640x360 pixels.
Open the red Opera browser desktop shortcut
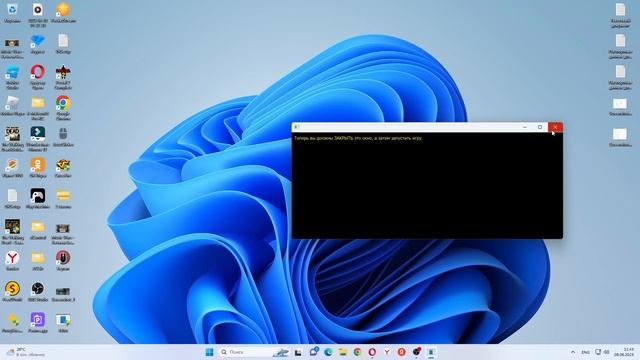pyautogui.click(x=38, y=76)
